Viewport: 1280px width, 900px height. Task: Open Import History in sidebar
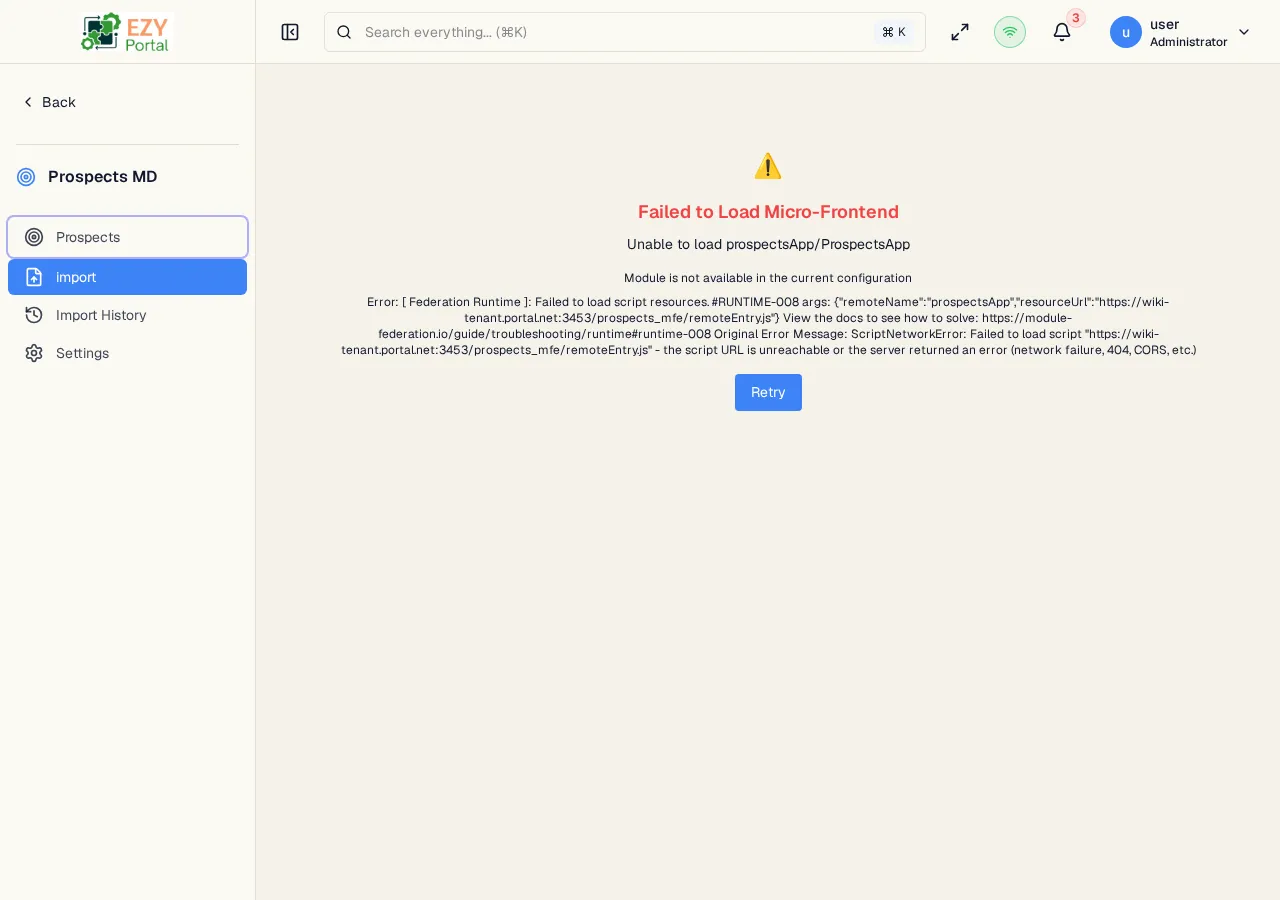pyautogui.click(x=127, y=315)
